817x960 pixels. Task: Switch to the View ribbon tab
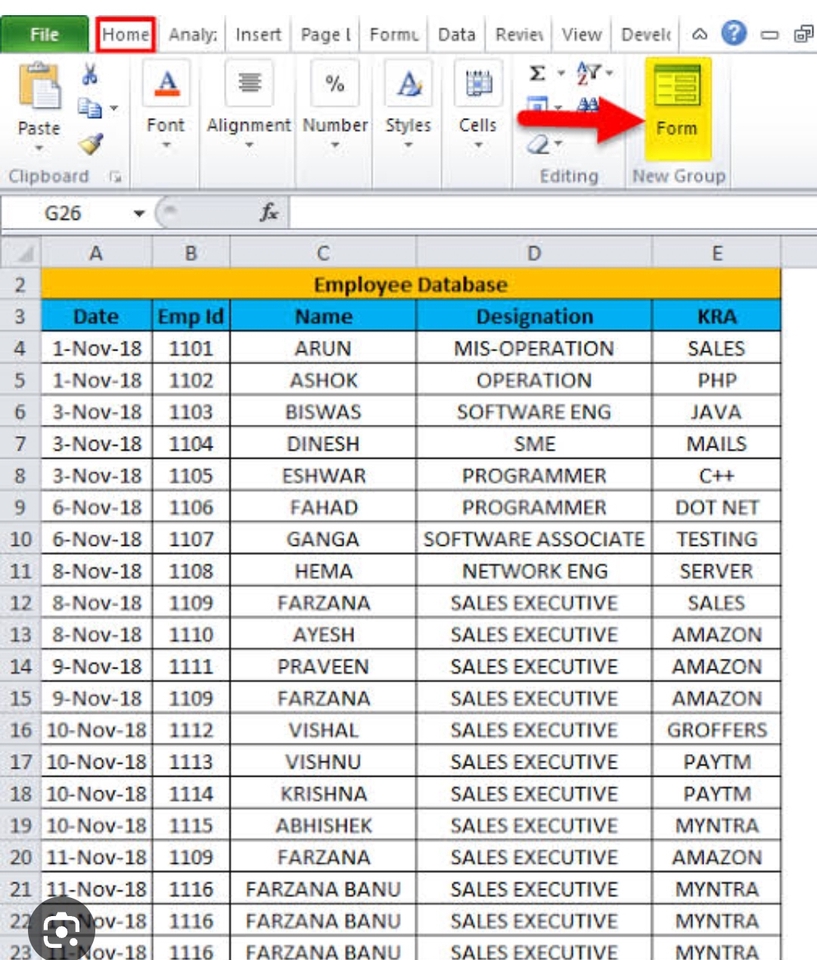pyautogui.click(x=581, y=34)
